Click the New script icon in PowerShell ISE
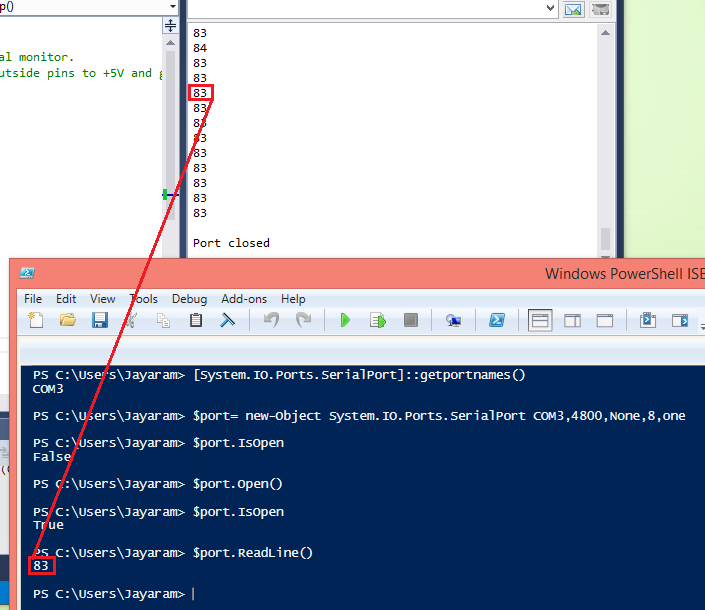Screen dimensions: 705x610 (36, 320)
